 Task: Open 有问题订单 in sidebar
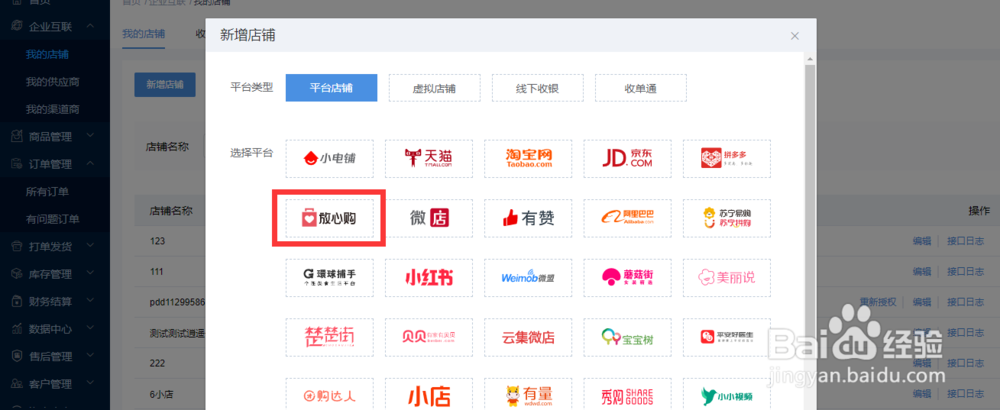click(52, 219)
